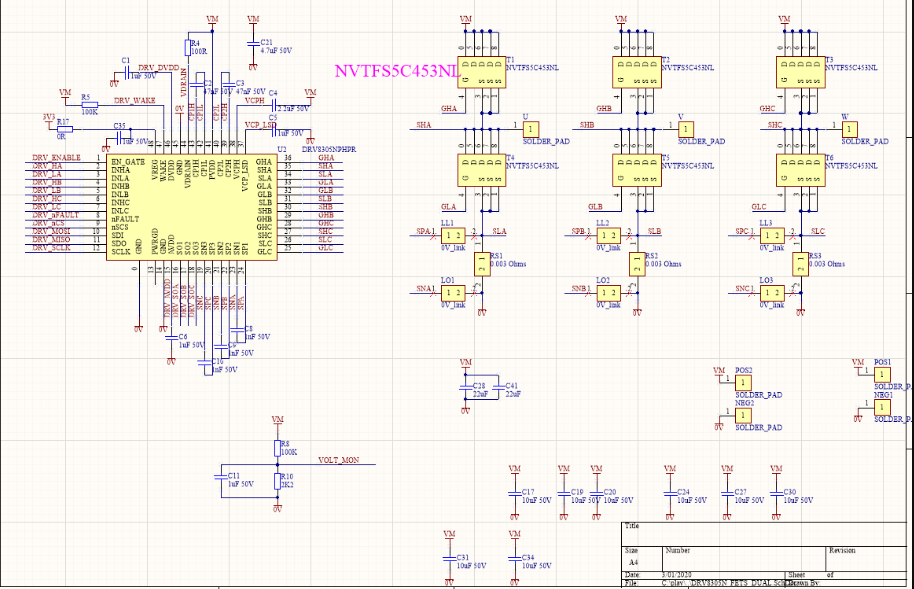Click capacitor C5 on VCP_LSD
The height and width of the screenshot is (589, 914).
click(273, 129)
